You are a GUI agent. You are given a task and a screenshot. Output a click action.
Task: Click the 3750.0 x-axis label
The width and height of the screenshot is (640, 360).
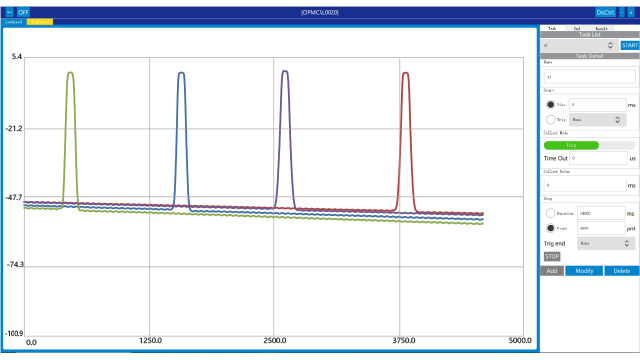pyautogui.click(x=404, y=340)
